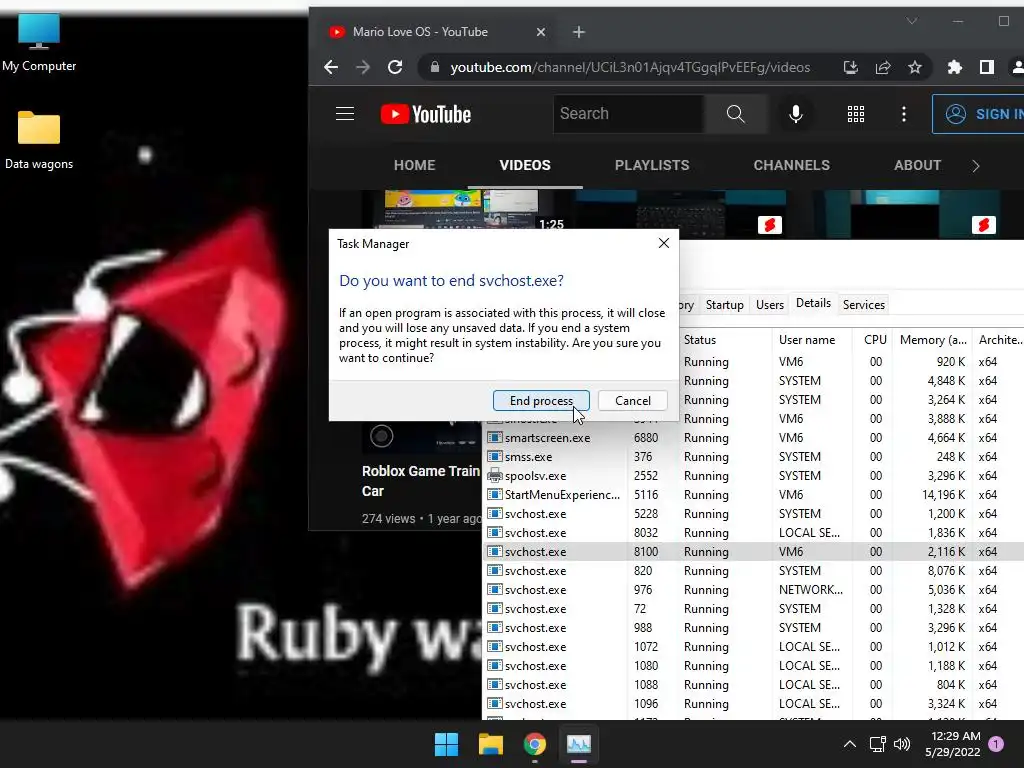Image resolution: width=1024 pixels, height=768 pixels.
Task: Reload the YouTube page
Action: (394, 67)
